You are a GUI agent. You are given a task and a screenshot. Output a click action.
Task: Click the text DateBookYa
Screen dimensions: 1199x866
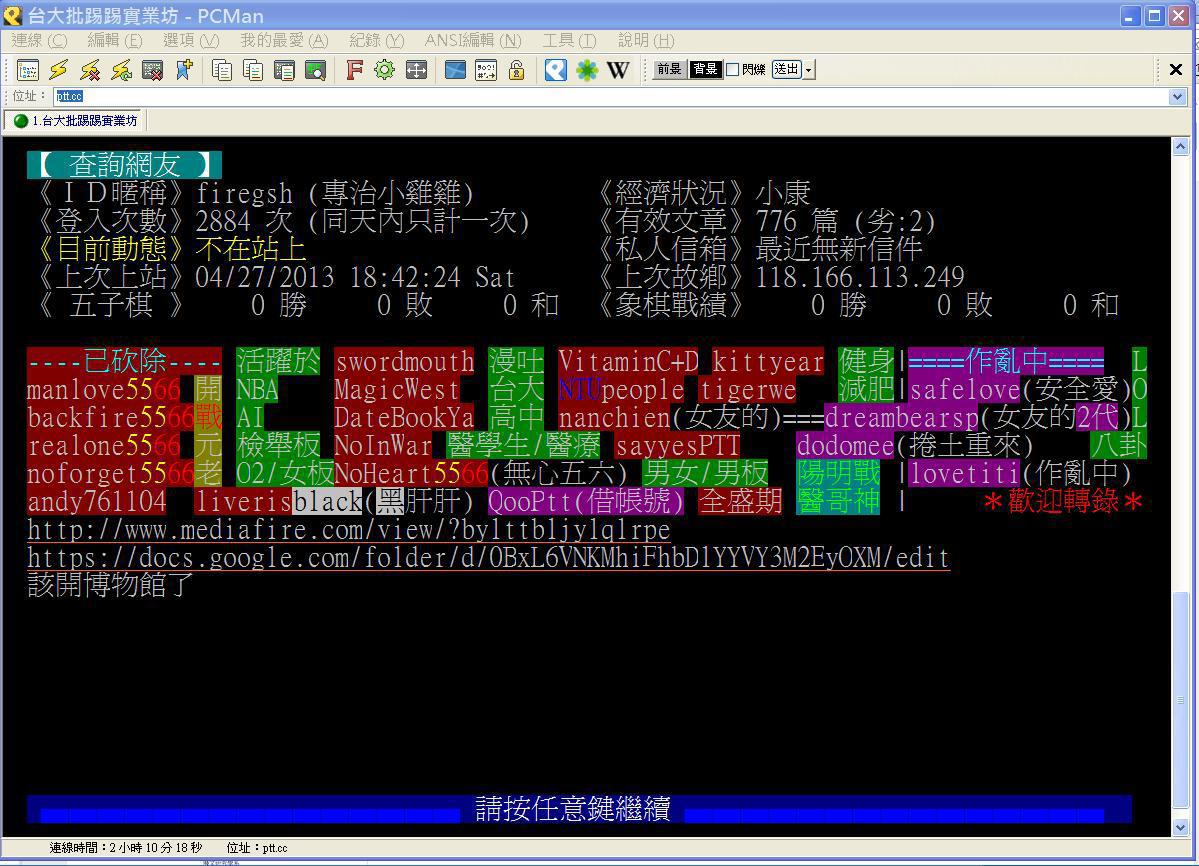click(405, 417)
